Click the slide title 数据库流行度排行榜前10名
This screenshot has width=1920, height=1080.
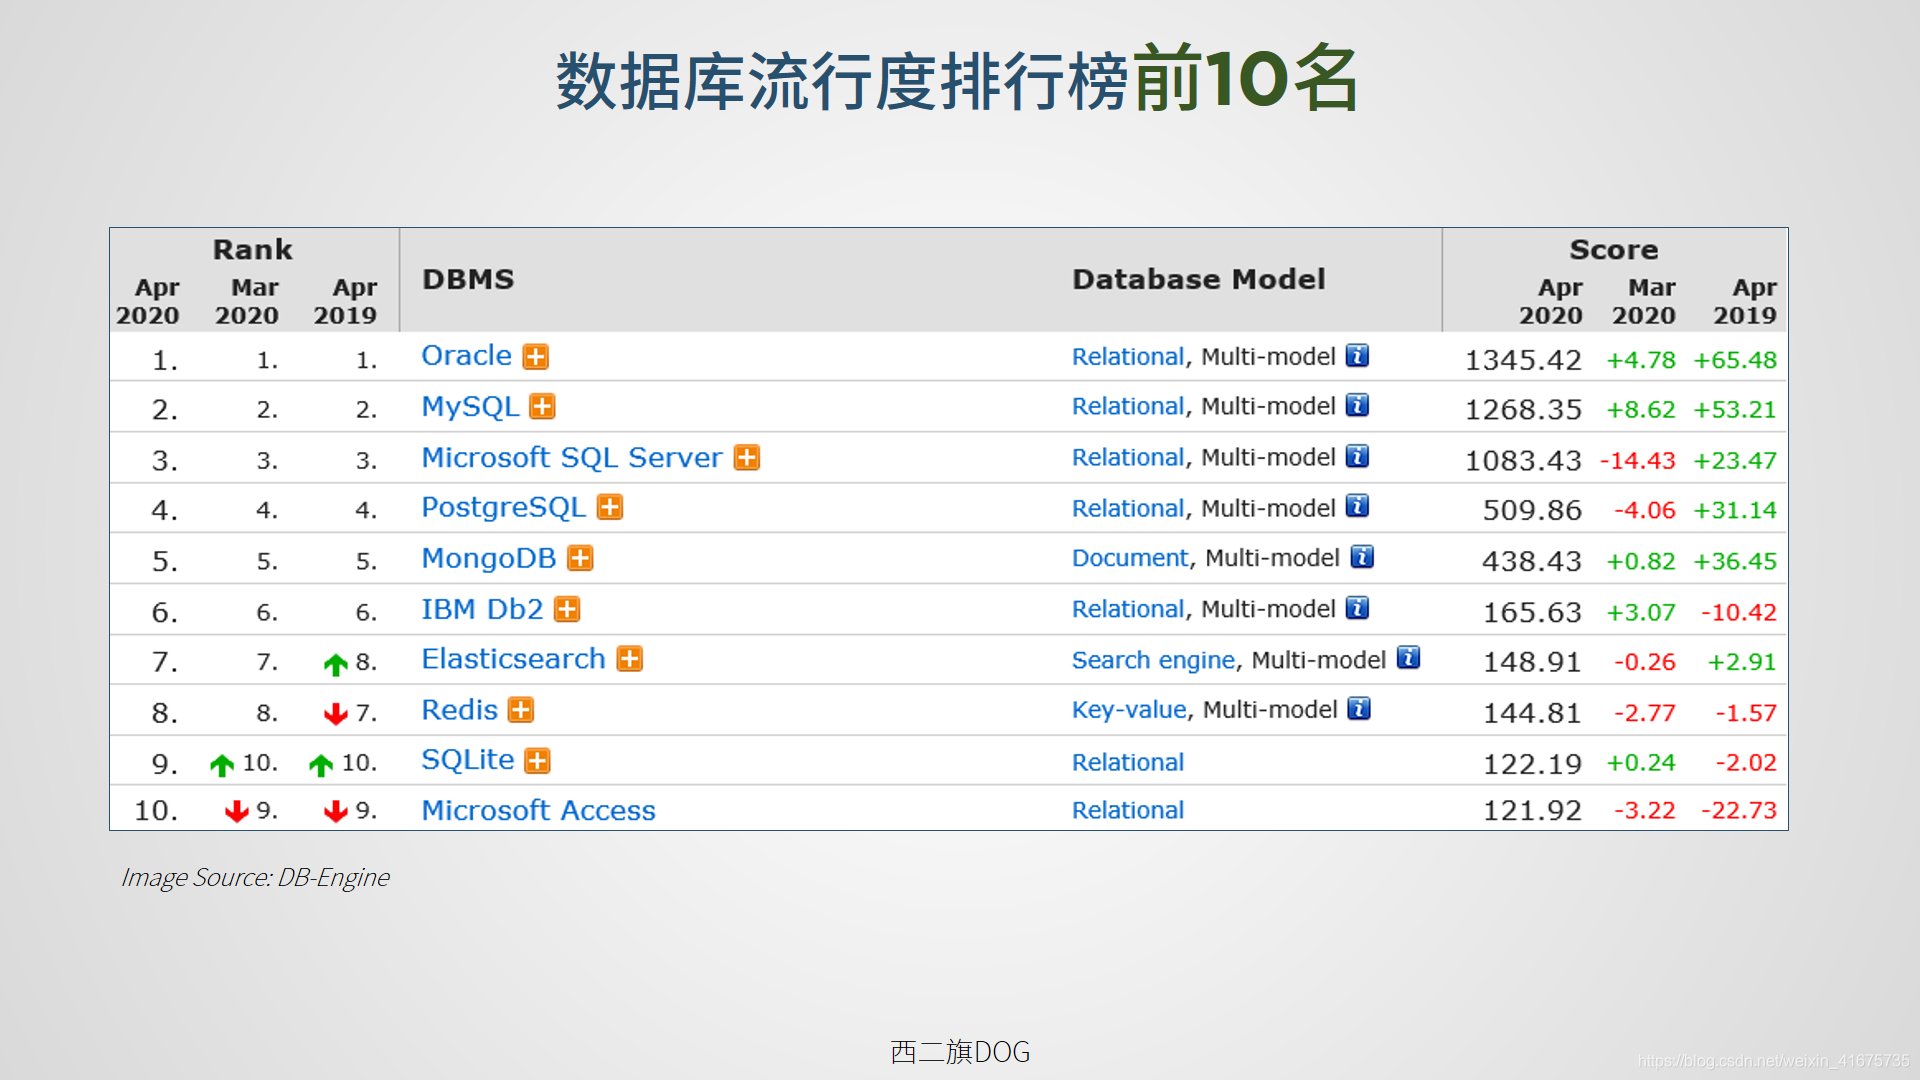click(x=957, y=79)
